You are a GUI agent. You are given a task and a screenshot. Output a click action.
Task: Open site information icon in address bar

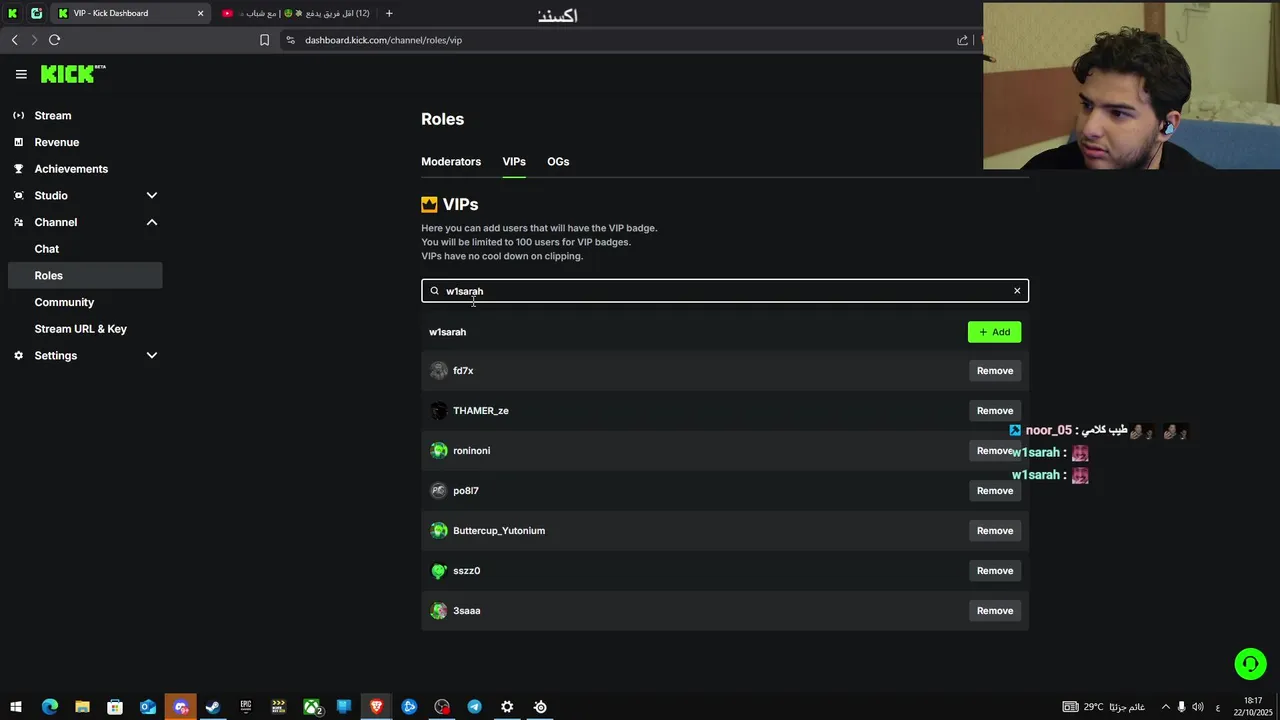coord(290,40)
